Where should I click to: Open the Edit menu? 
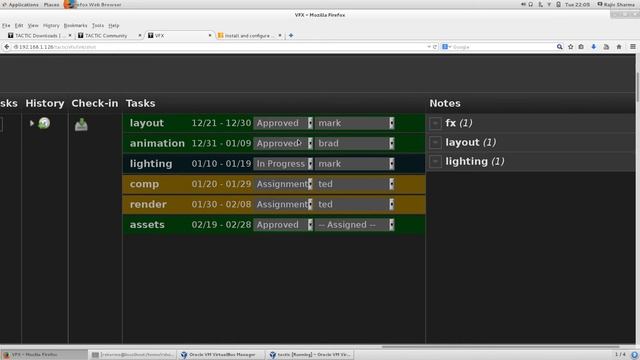19,25
